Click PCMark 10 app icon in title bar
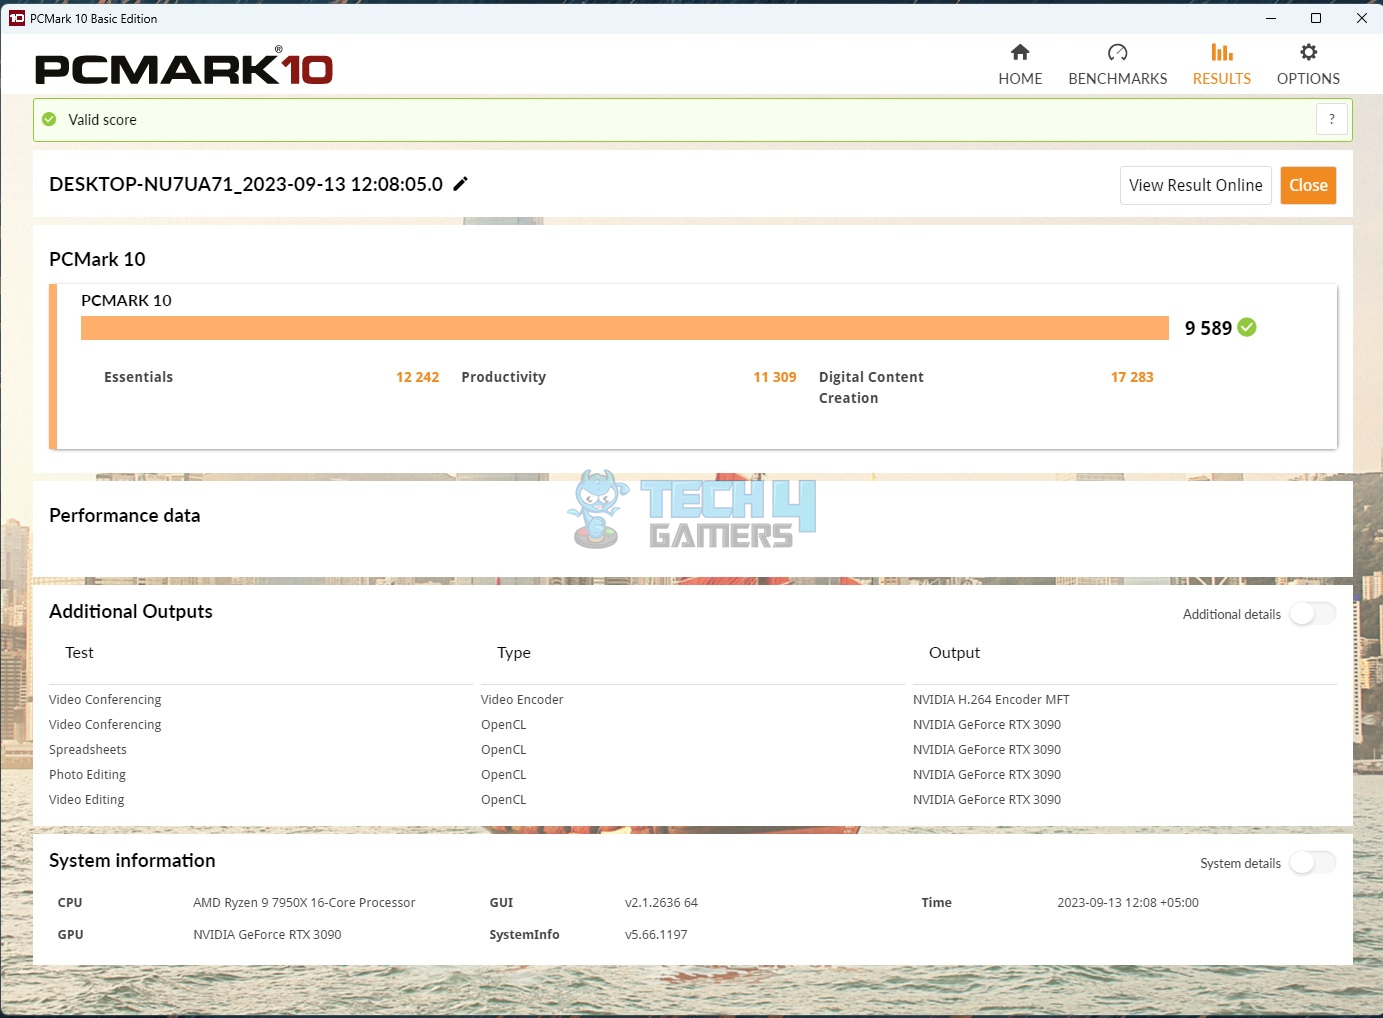This screenshot has width=1383, height=1018. coord(16,18)
